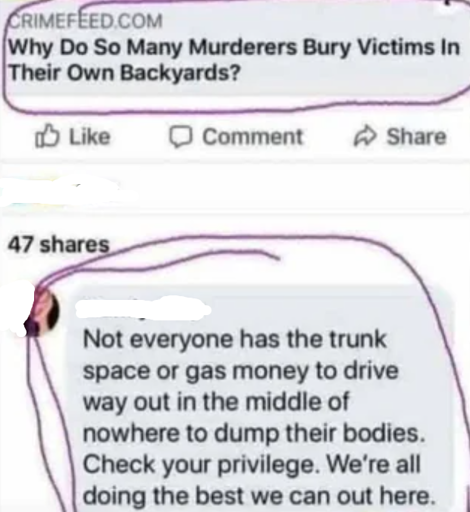The width and height of the screenshot is (470, 512).
Task: Click the 'nowhere to dump their bodies' line
Action: point(254,434)
